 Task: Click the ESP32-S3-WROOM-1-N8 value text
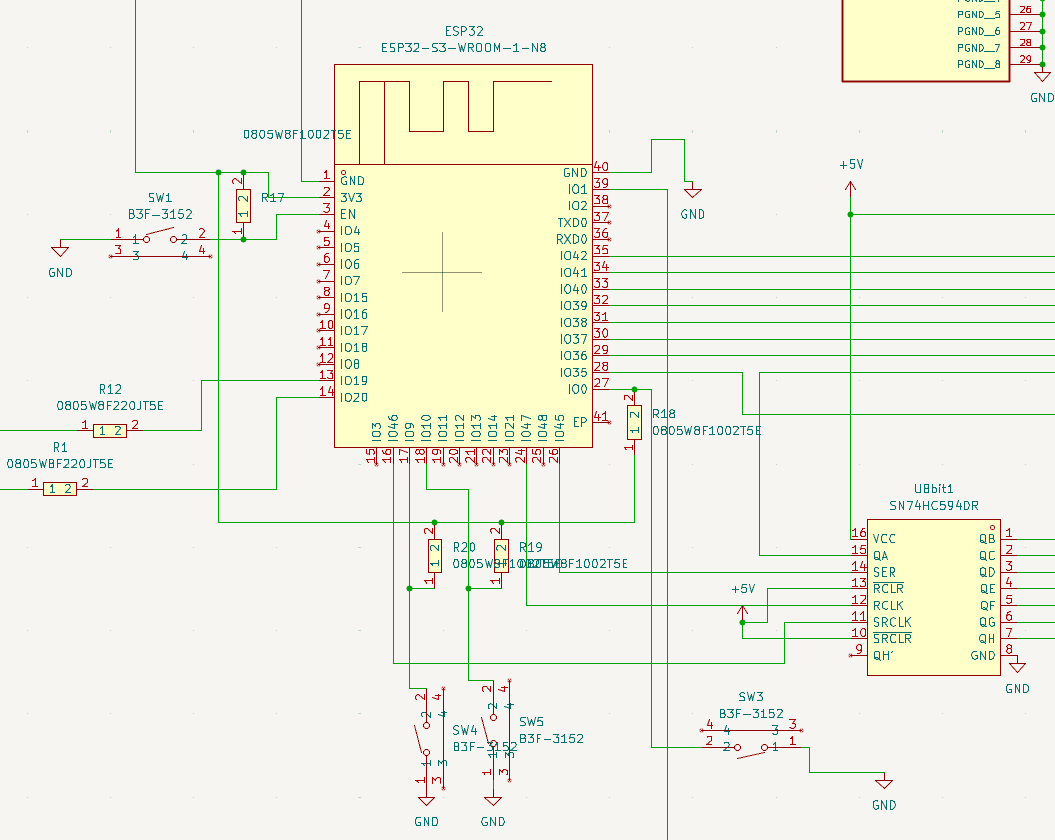pyautogui.click(x=464, y=48)
